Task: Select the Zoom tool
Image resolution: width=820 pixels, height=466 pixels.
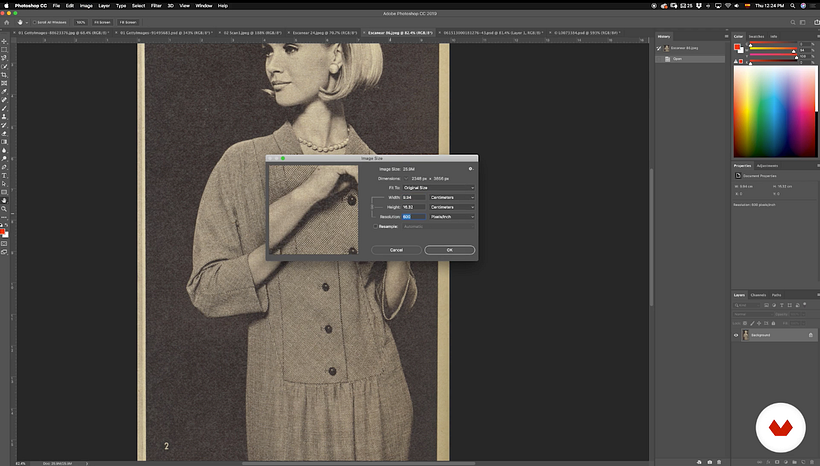Action: [4, 209]
